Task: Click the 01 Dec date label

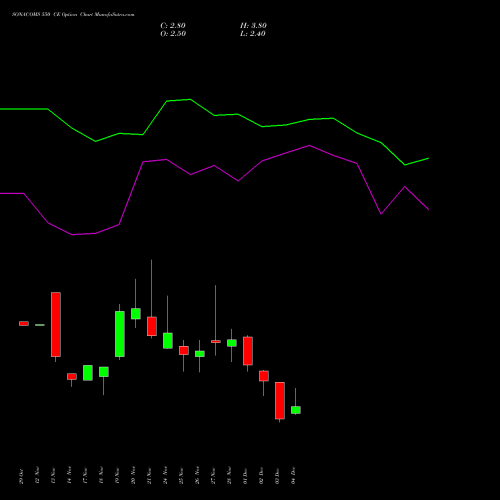Action: (245, 476)
